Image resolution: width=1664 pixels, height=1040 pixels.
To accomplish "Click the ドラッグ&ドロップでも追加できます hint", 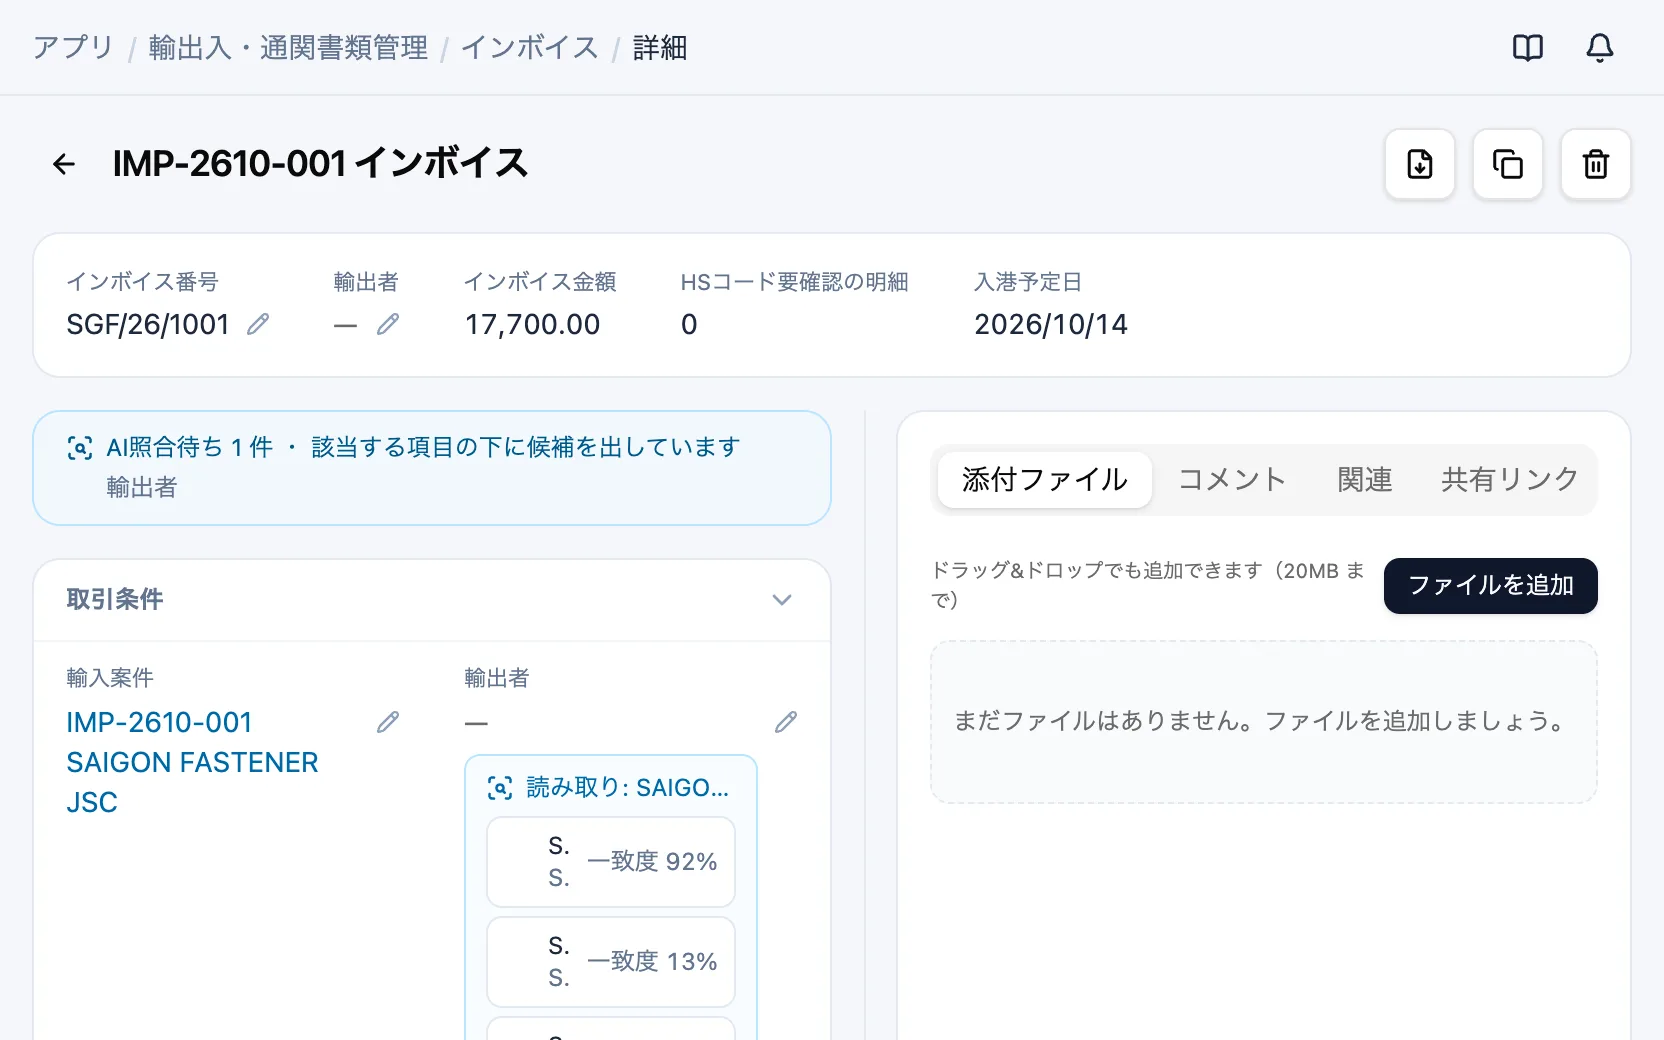I will point(1148,585).
